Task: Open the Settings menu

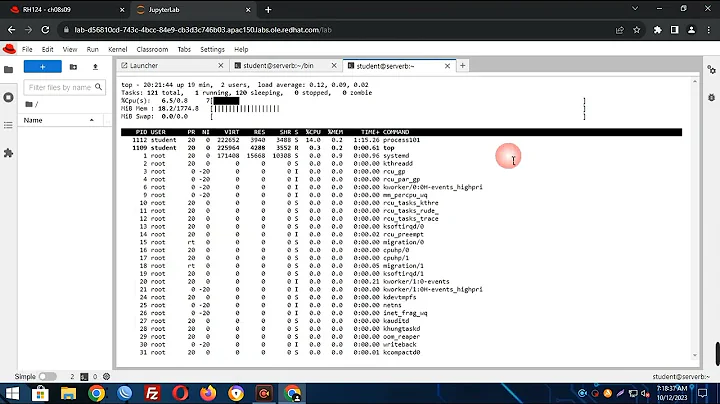Action: tap(212, 49)
